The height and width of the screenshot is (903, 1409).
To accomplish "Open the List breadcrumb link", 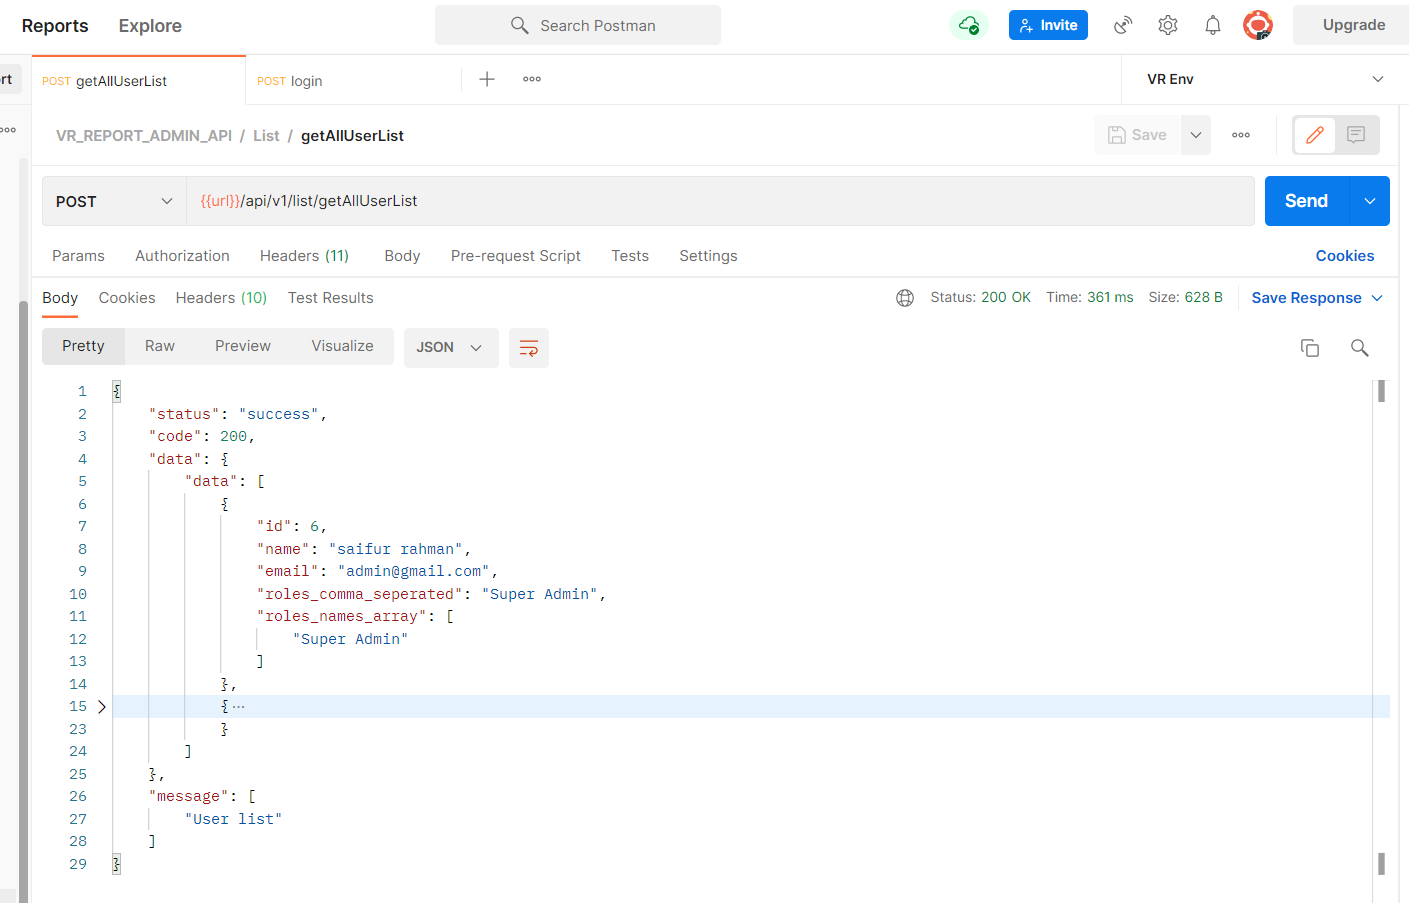I will pos(266,136).
